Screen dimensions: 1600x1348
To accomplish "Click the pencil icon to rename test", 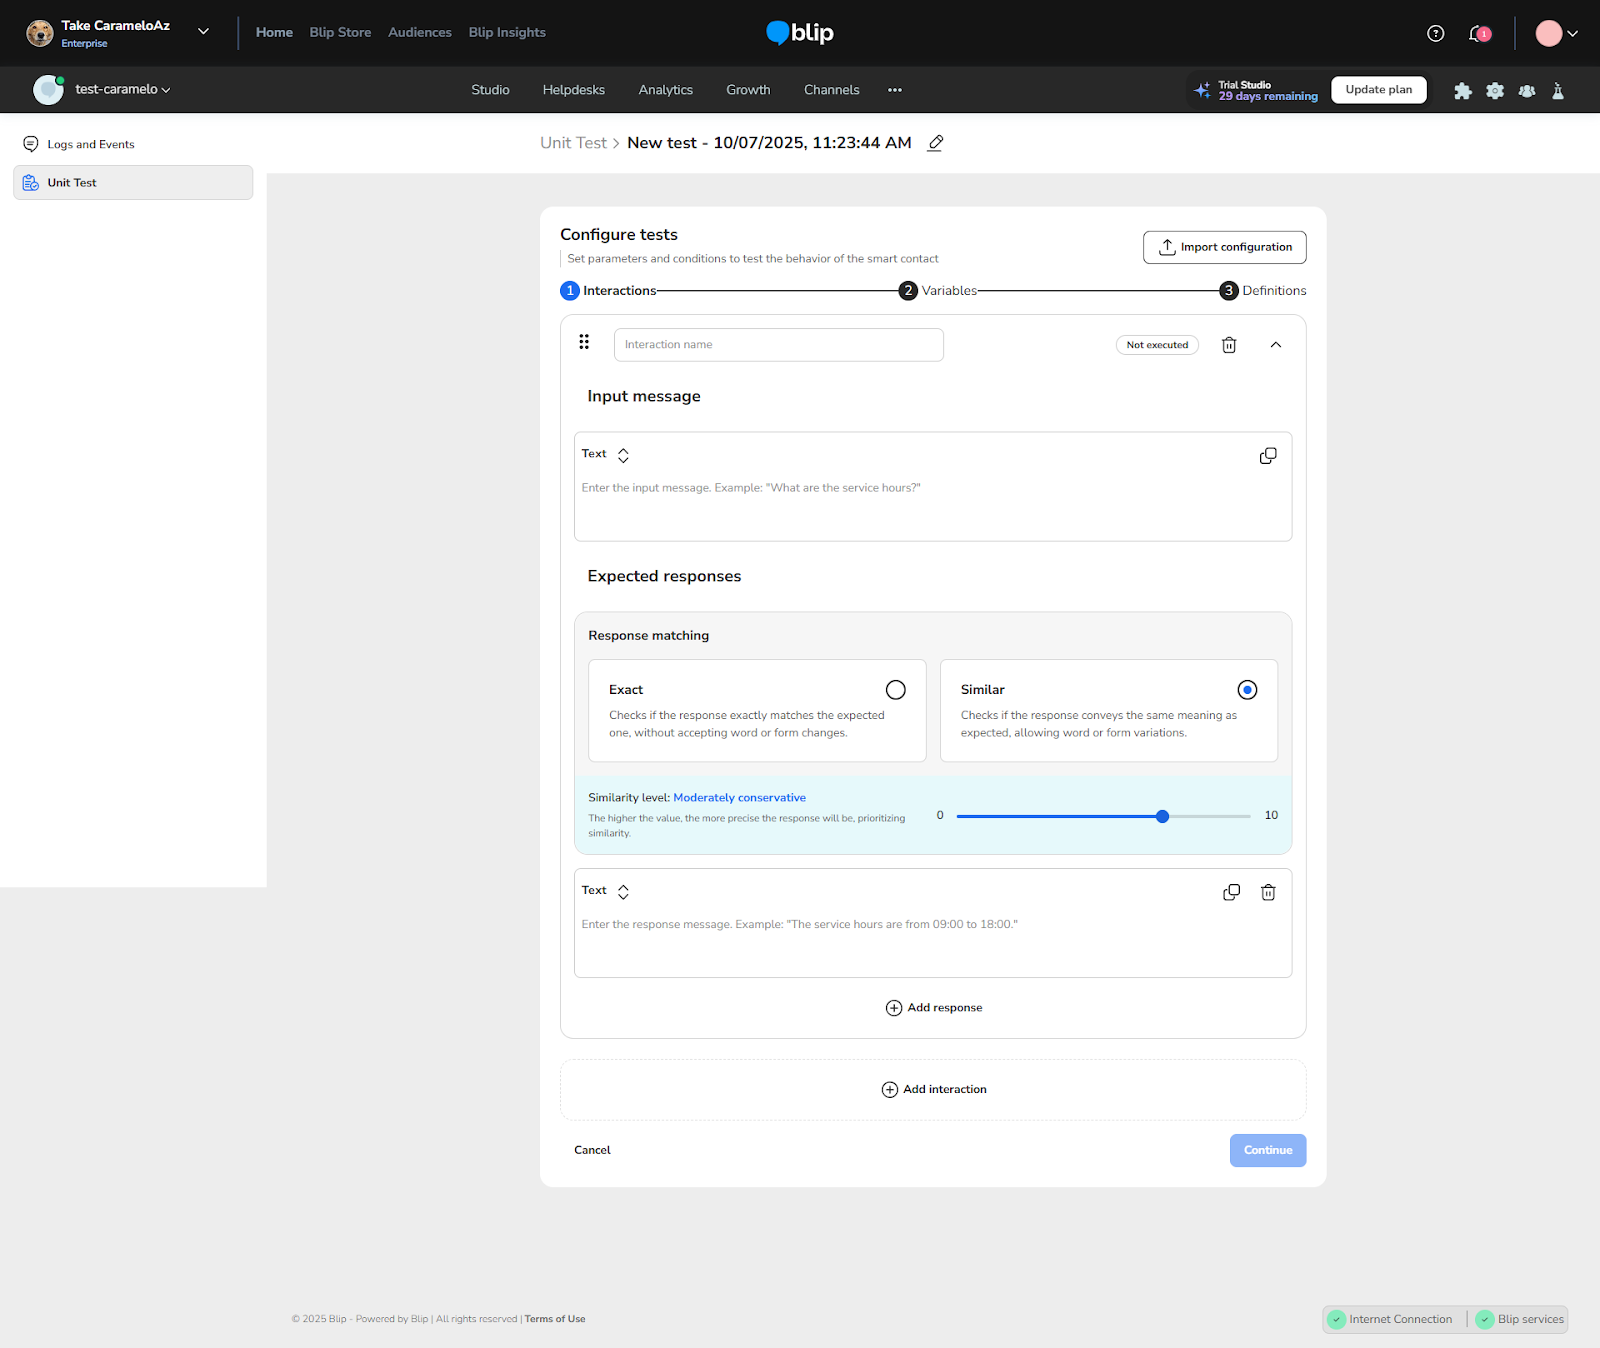I will (x=935, y=143).
